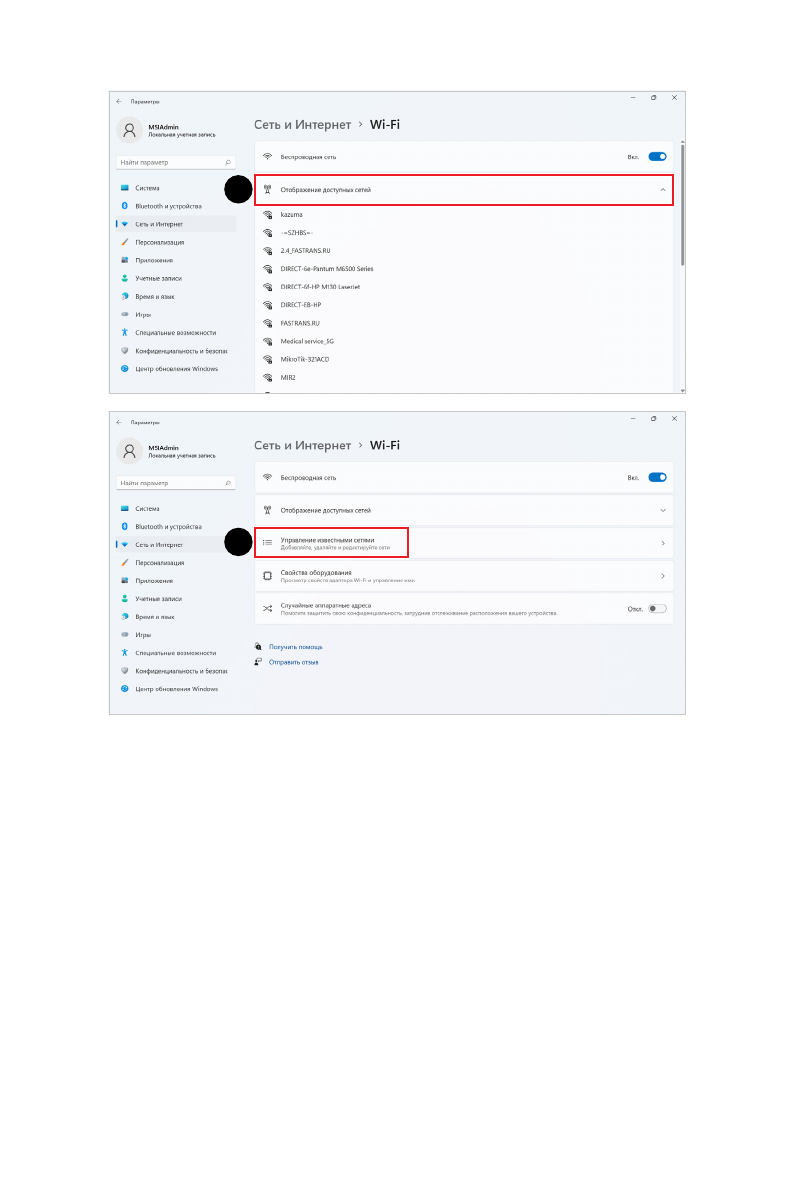This screenshot has height=1191, width=794.
Task: Click the list icon for Управление известными сетями
Action: pos(267,543)
